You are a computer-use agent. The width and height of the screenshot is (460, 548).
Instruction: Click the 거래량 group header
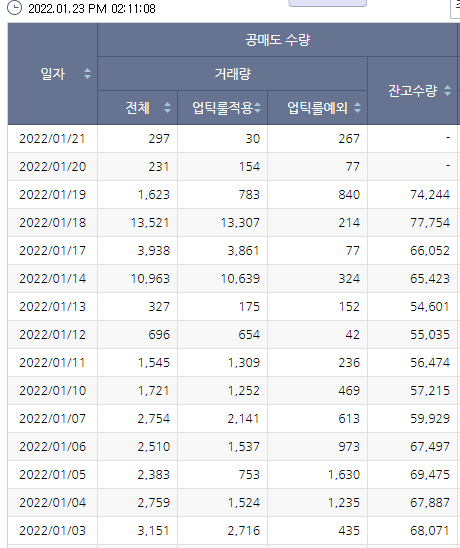(x=232, y=74)
